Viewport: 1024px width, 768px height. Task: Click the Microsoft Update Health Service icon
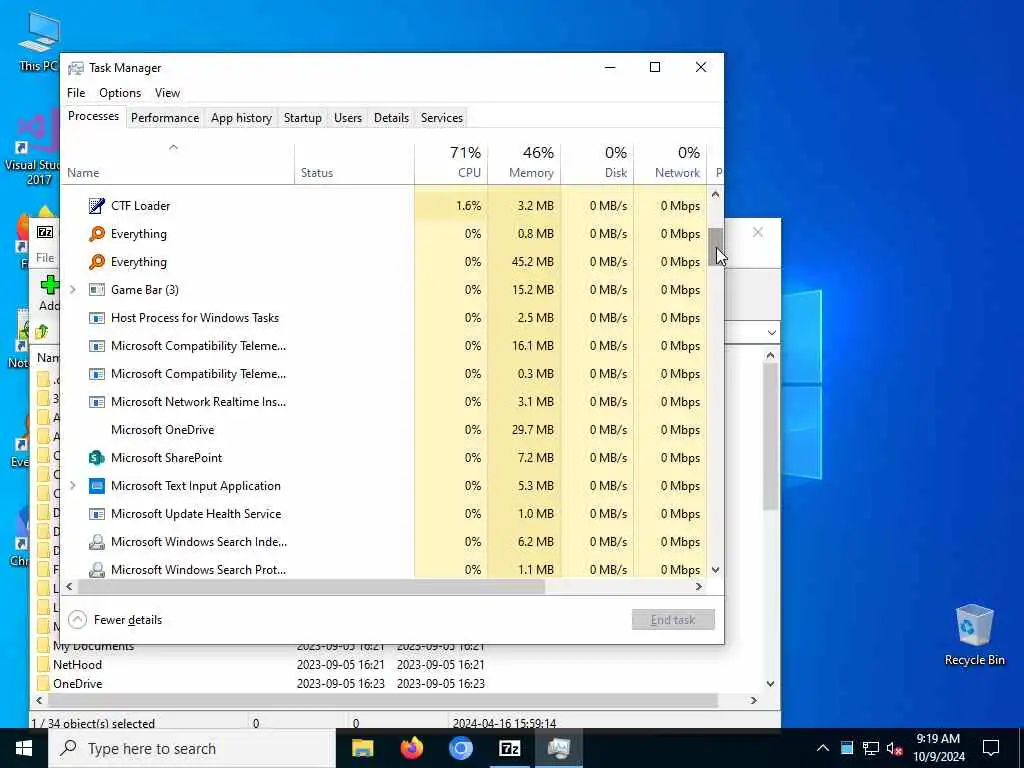tap(97, 514)
